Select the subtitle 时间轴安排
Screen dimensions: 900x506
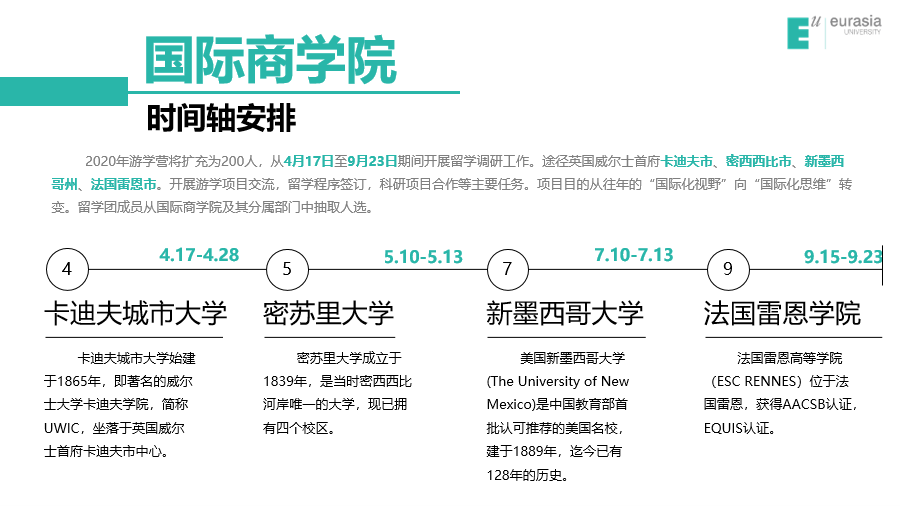(221, 118)
